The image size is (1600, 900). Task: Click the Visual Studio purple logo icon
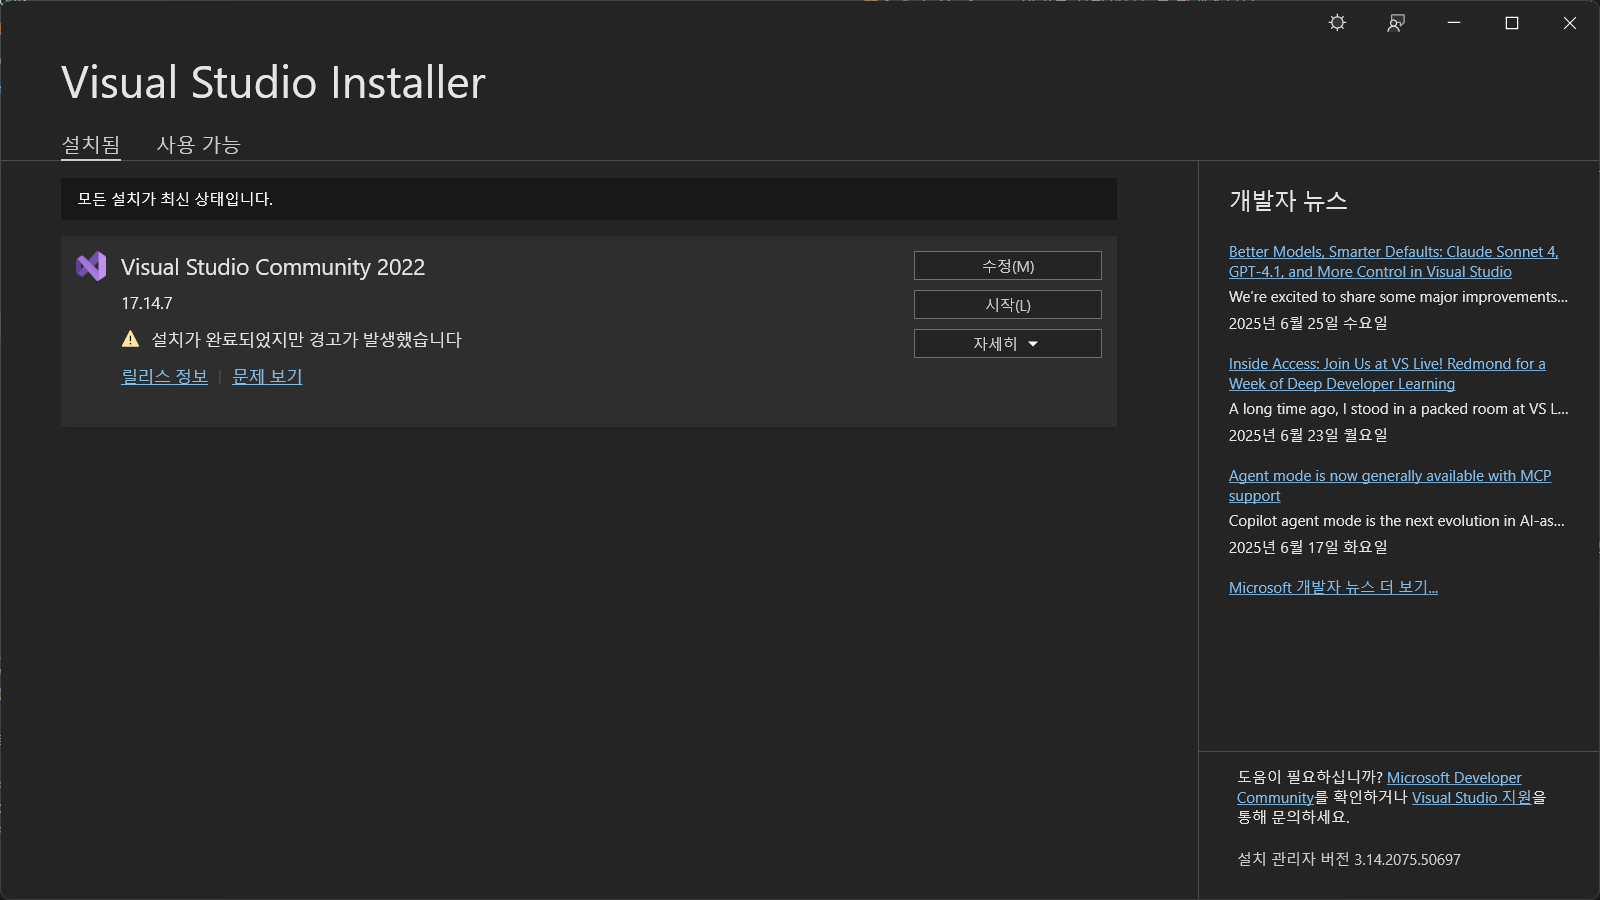(x=91, y=266)
